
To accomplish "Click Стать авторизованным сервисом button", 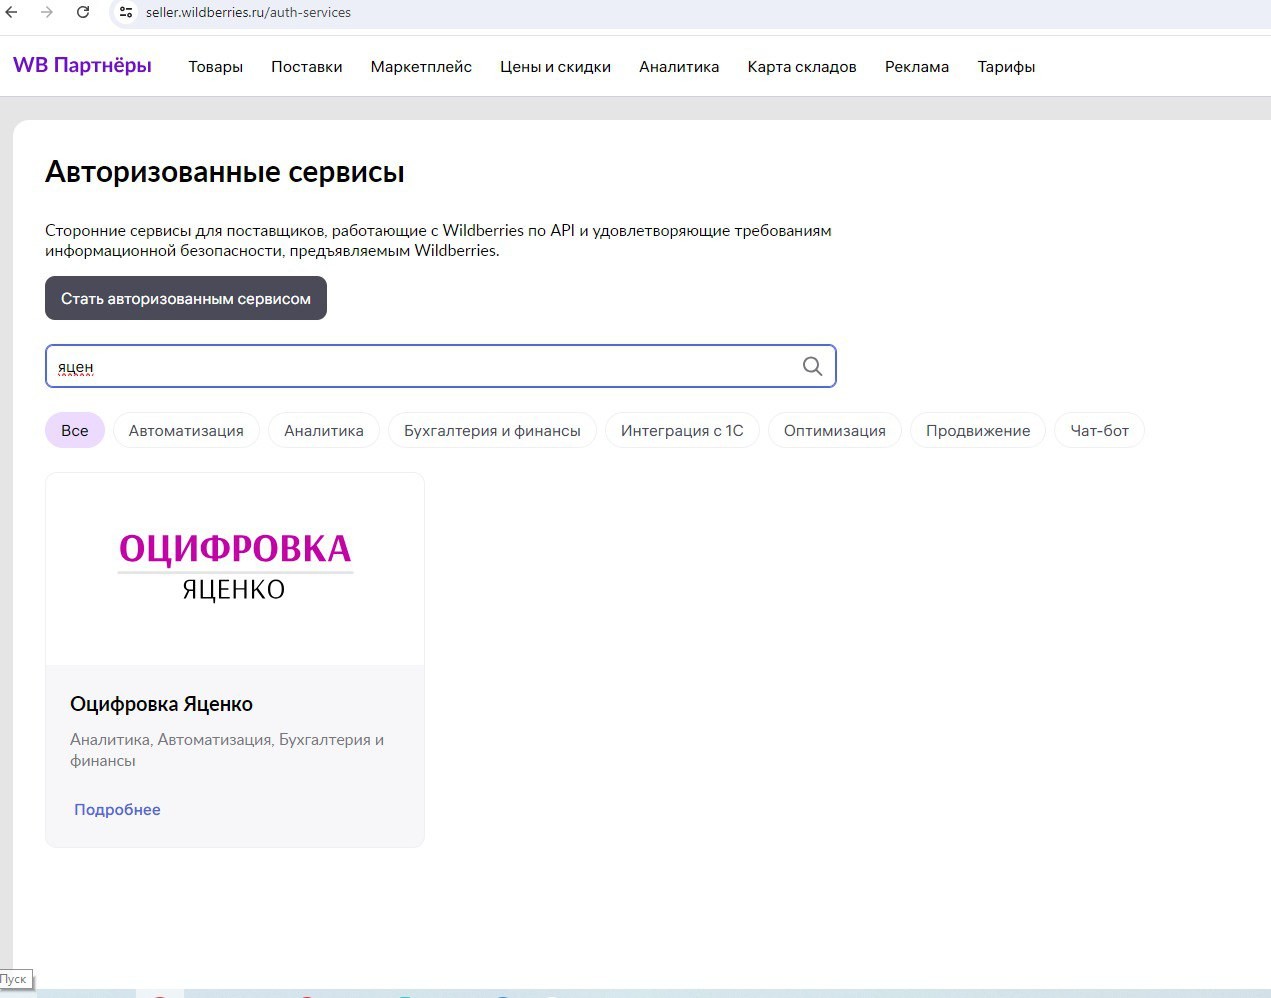I will pyautogui.click(x=186, y=298).
